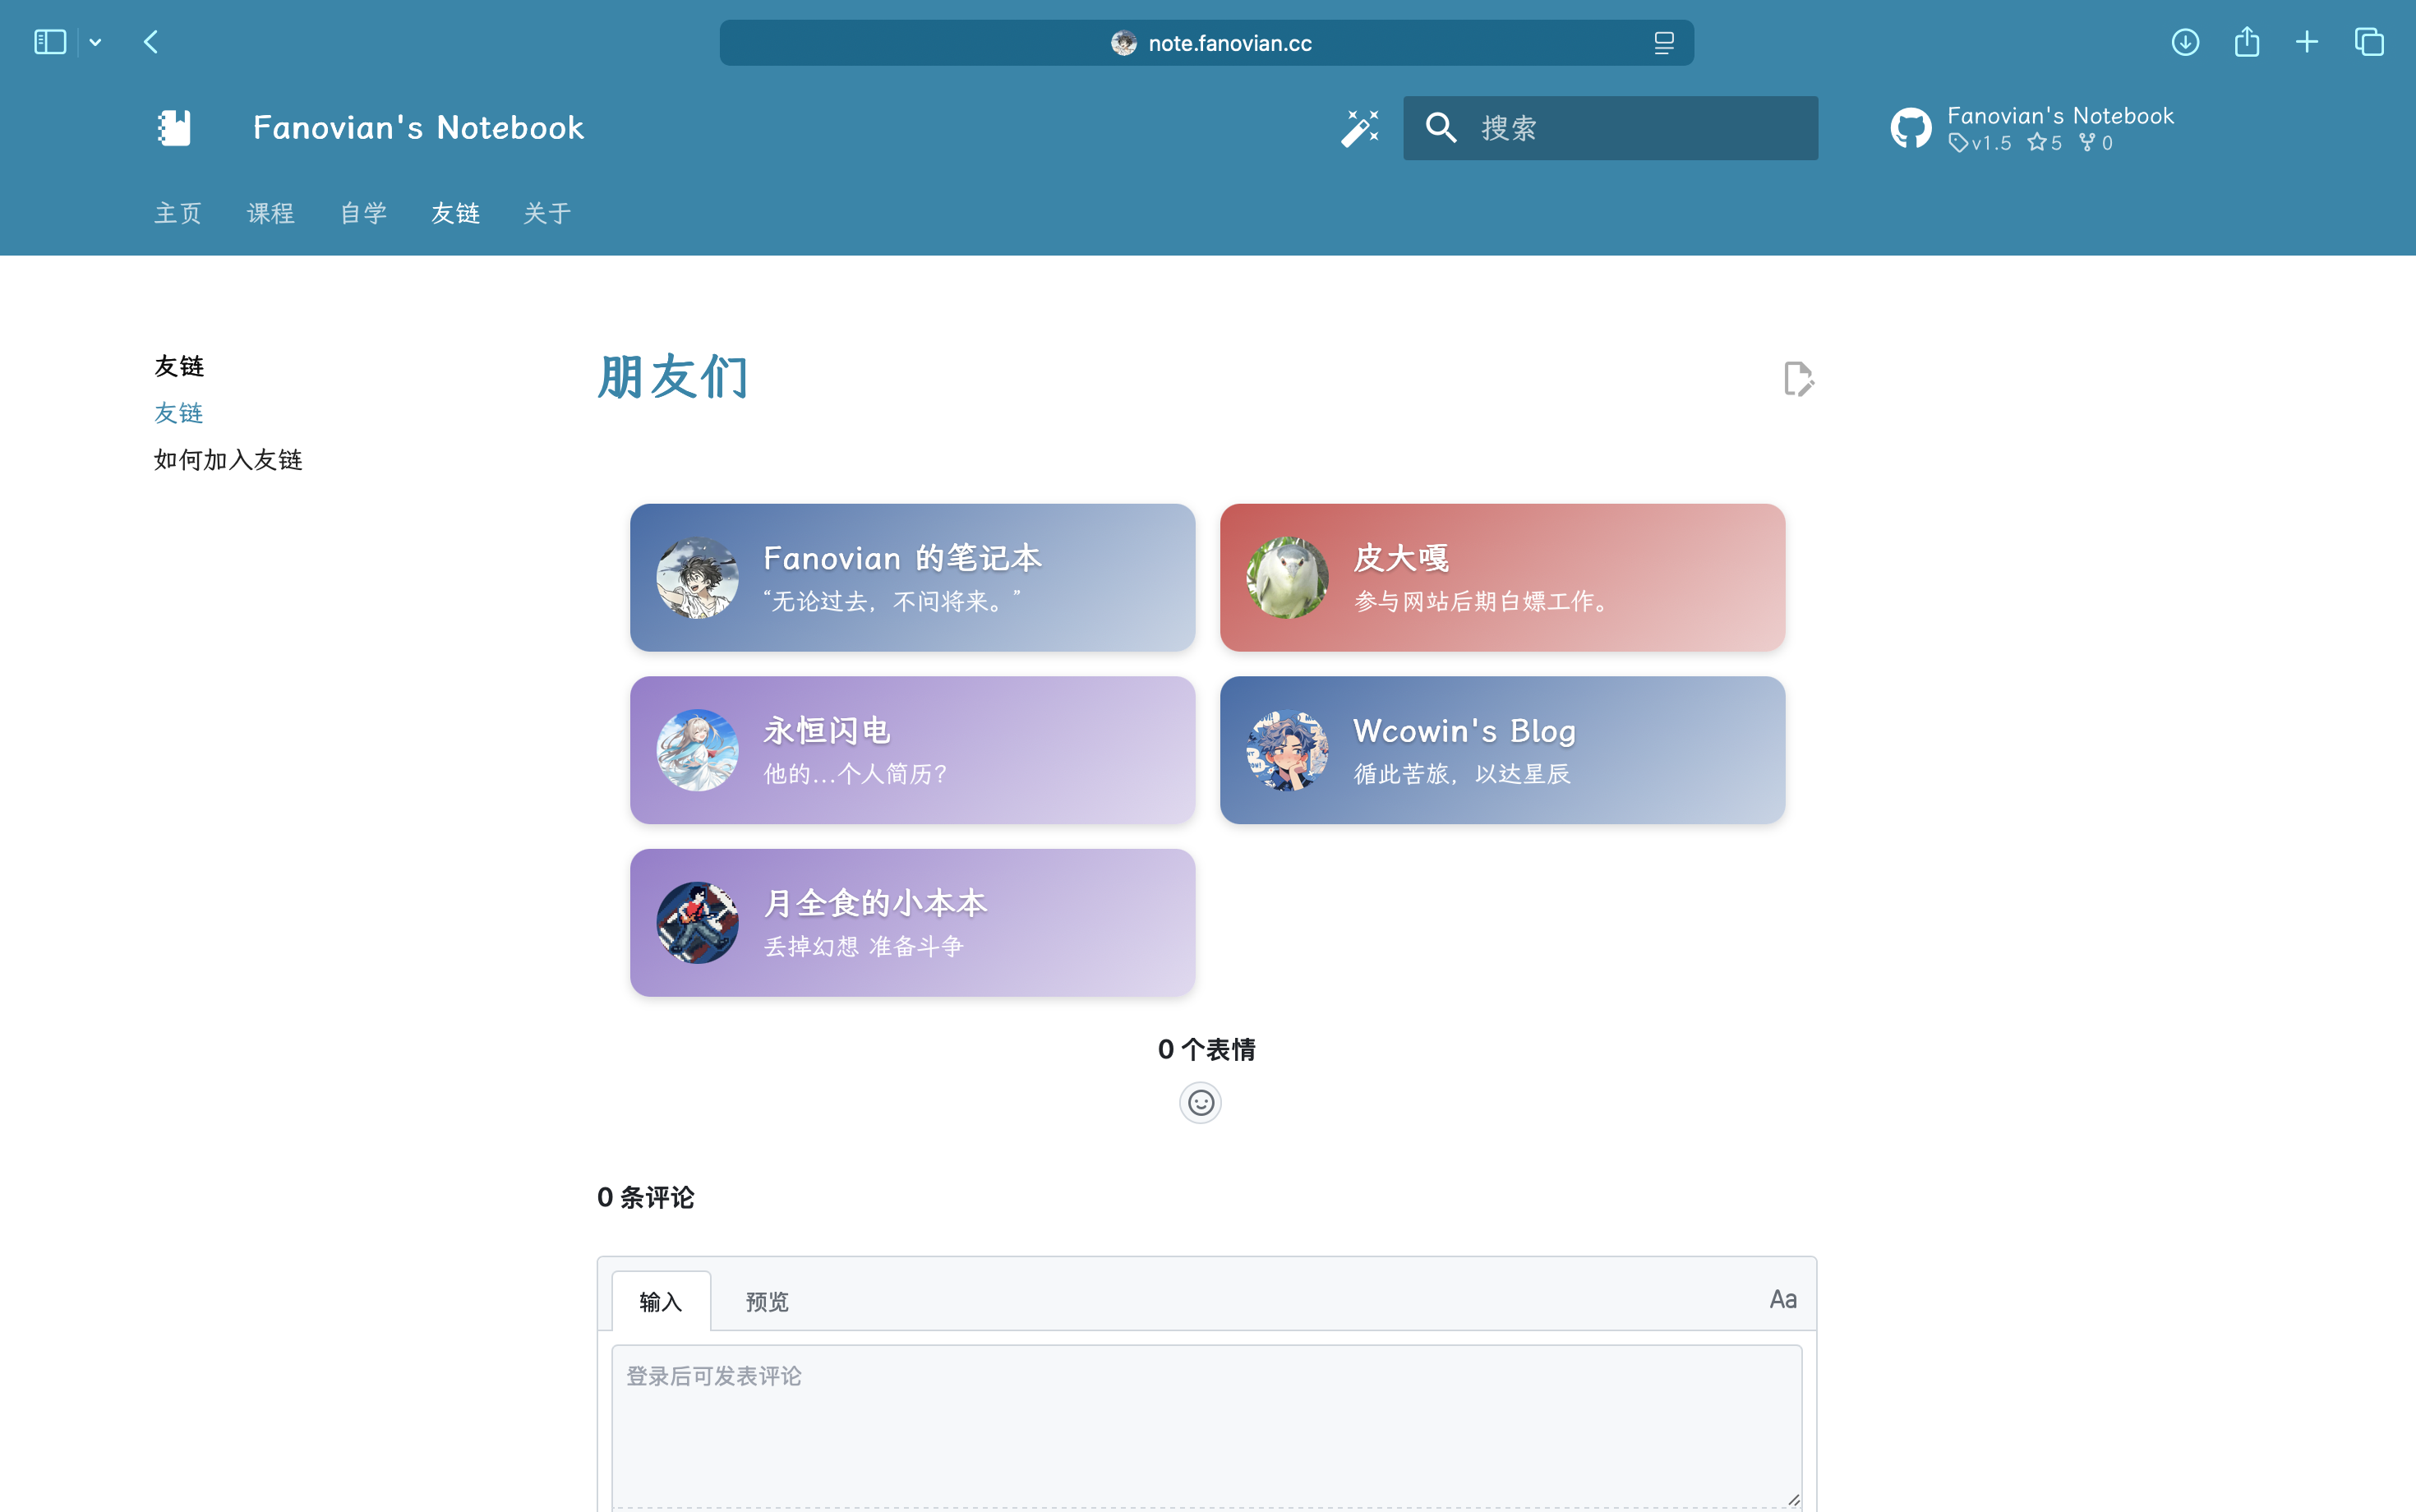Screen dimensions: 2416x1512
Task: Add a reaction with the smiley button
Action: pyautogui.click(x=1200, y=1103)
